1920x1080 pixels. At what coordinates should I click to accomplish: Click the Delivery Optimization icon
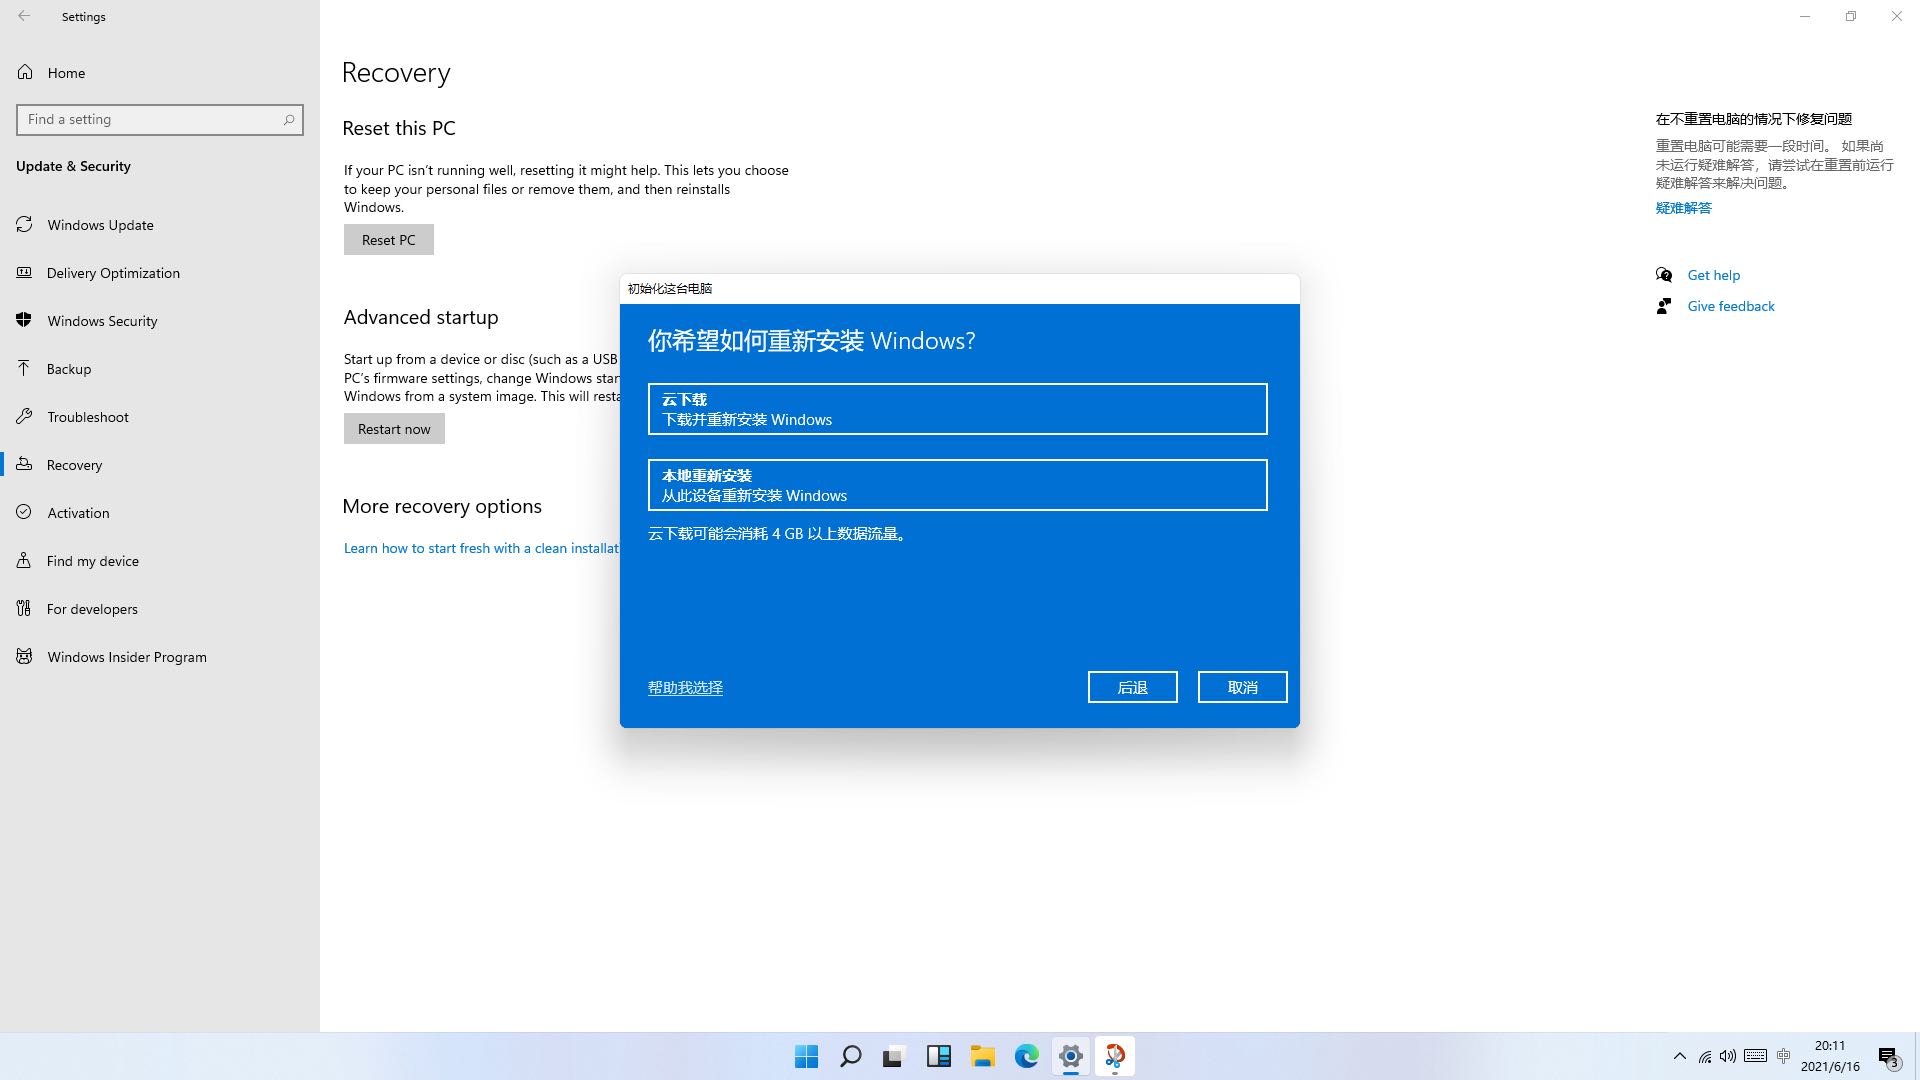(x=25, y=272)
